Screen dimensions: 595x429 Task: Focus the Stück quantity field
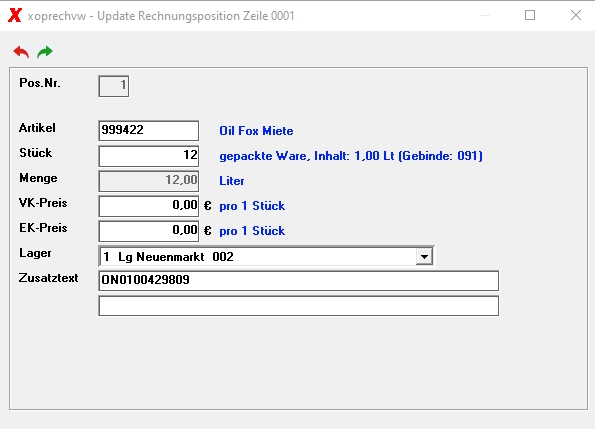pos(148,156)
